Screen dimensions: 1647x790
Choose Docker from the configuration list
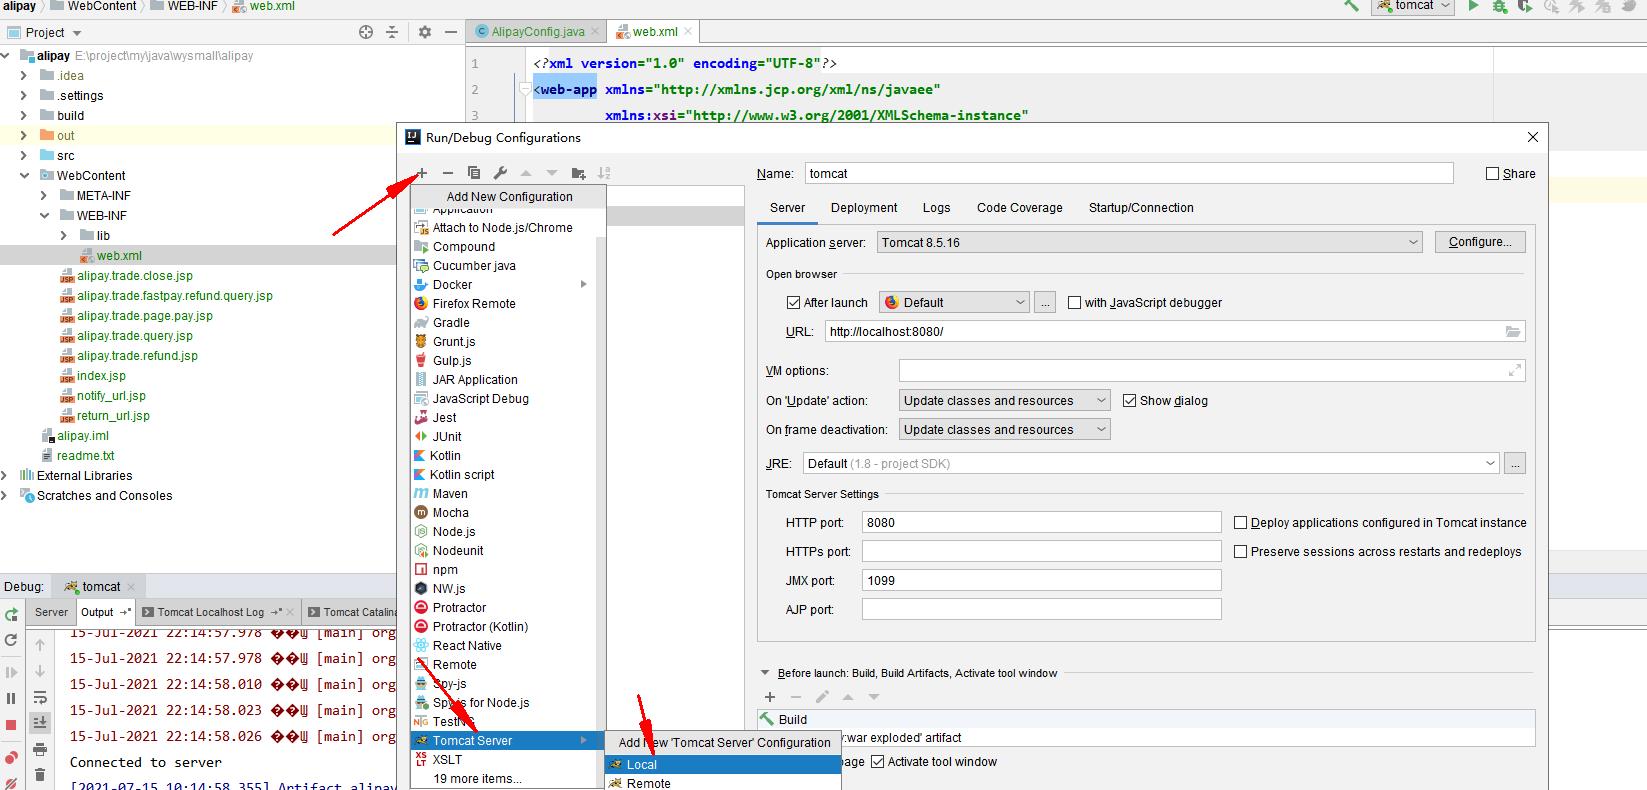coord(503,284)
